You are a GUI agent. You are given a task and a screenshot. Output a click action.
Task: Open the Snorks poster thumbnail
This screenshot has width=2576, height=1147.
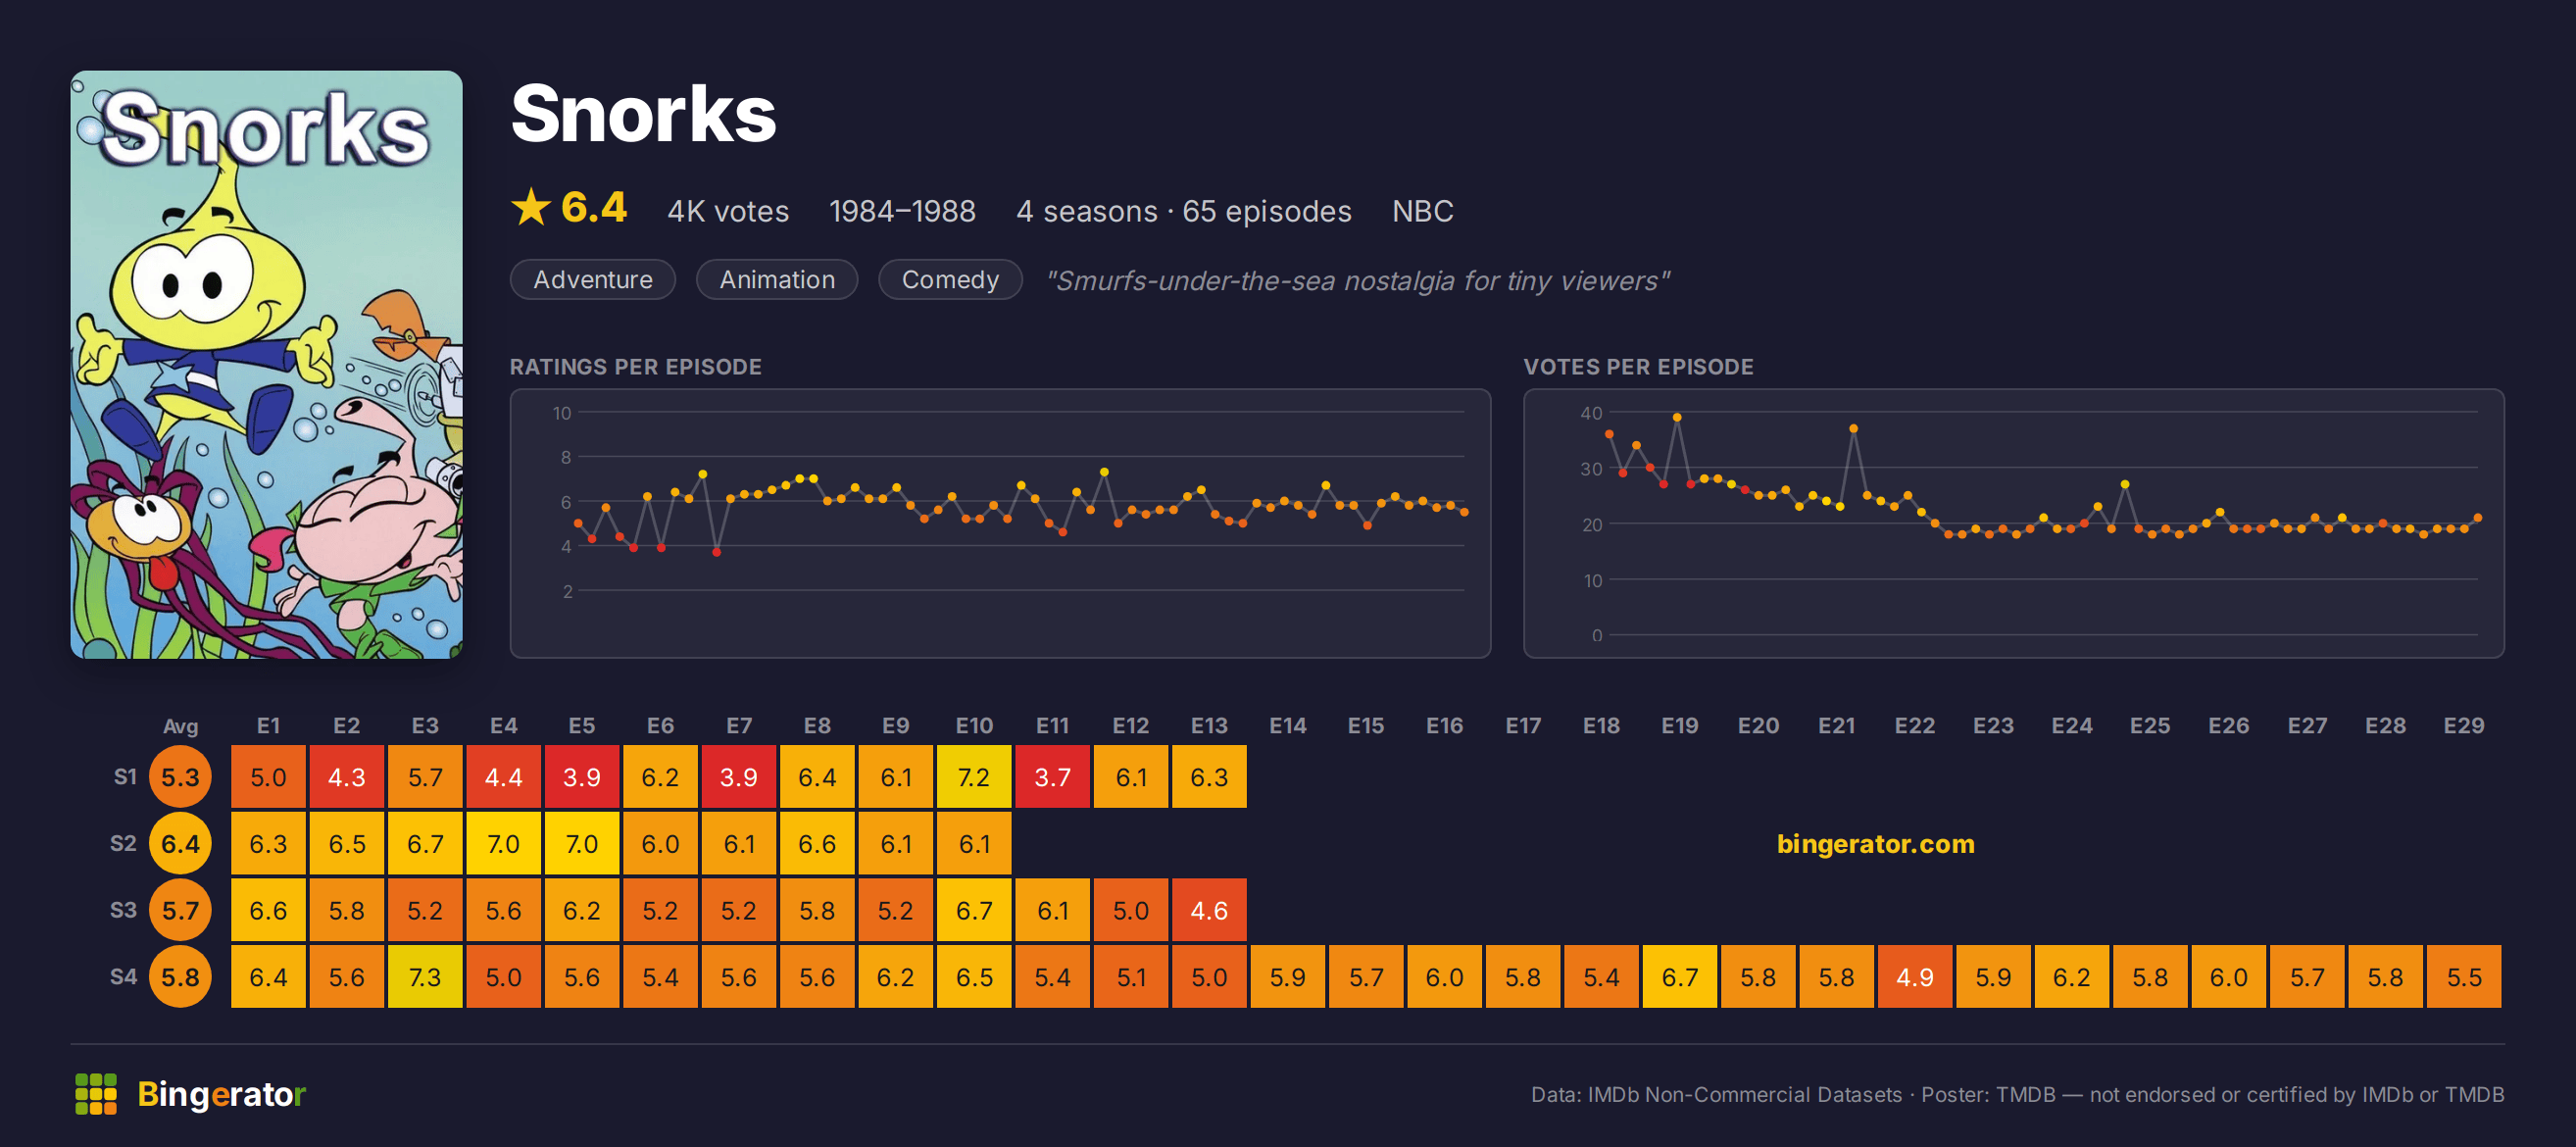coord(266,364)
